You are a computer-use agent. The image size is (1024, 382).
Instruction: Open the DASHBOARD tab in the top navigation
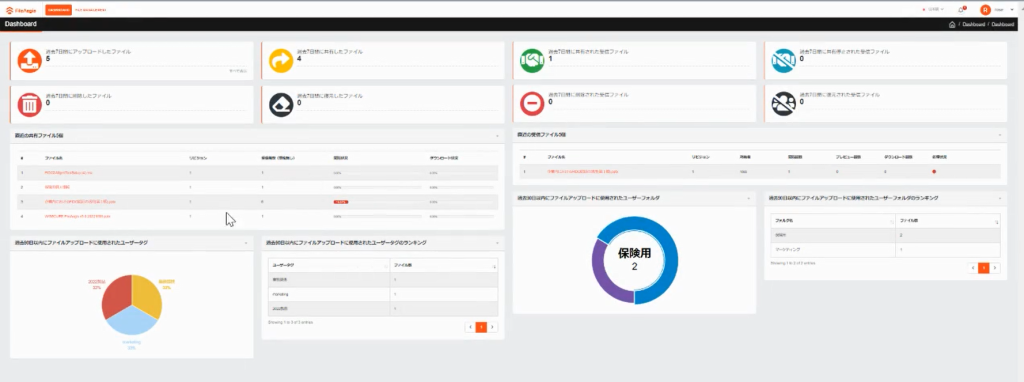59,10
